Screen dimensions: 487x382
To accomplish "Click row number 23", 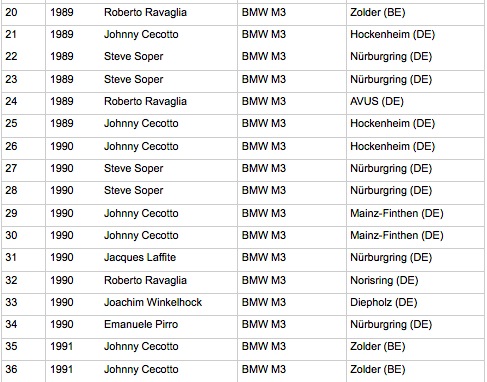I will (x=11, y=79).
